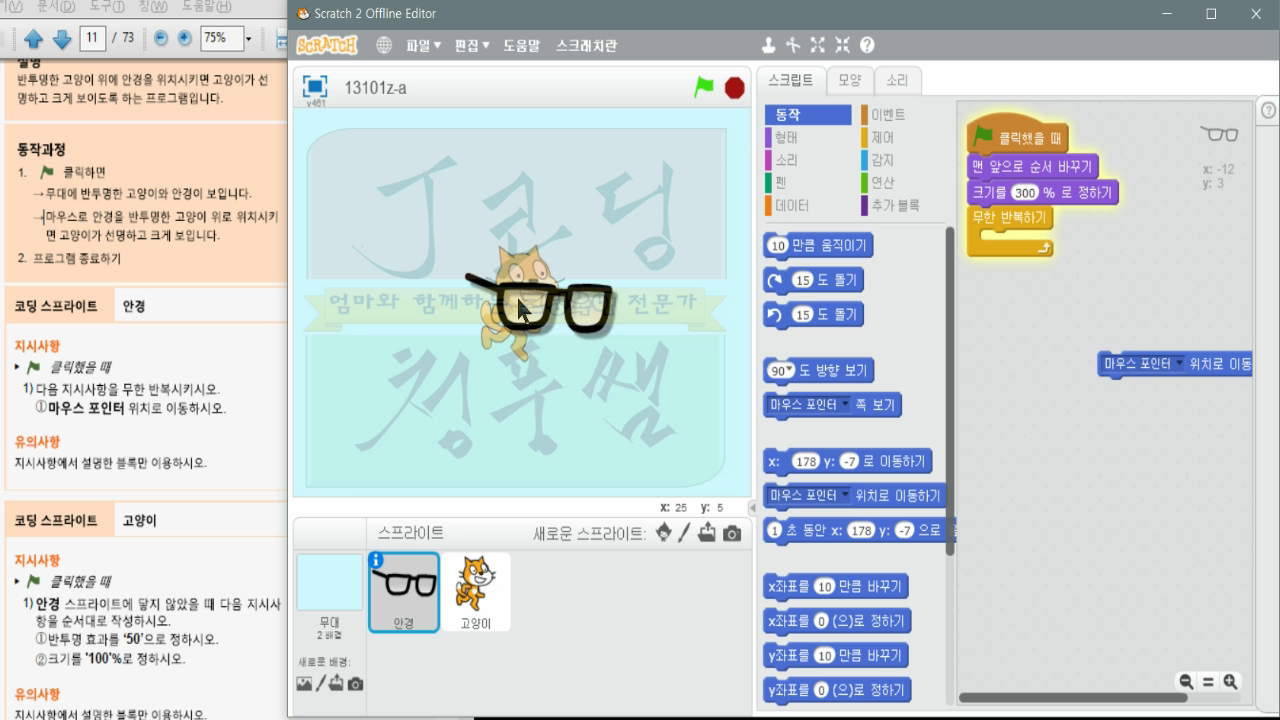Image resolution: width=1280 pixels, height=720 pixels.
Task: Select the duplicate (stamp) toolbar tool
Action: (x=768, y=45)
